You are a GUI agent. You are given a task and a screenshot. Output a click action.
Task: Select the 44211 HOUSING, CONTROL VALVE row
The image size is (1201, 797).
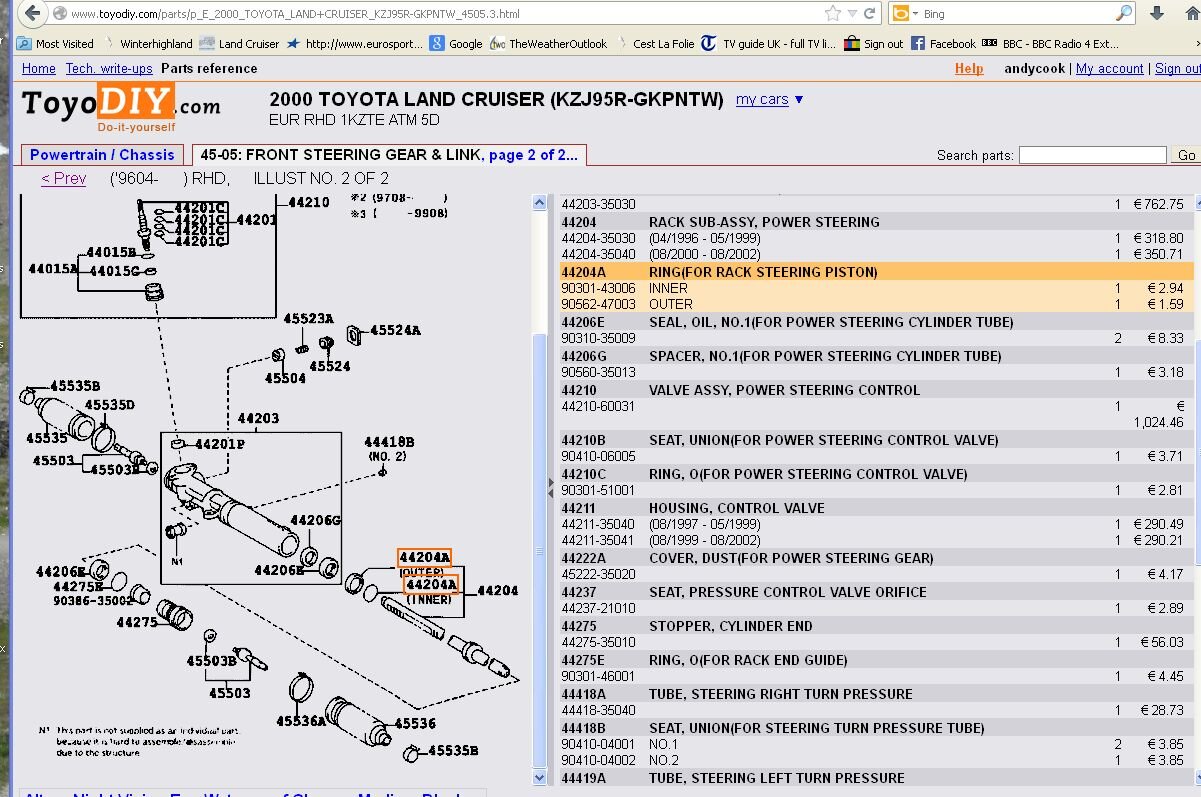coord(876,508)
